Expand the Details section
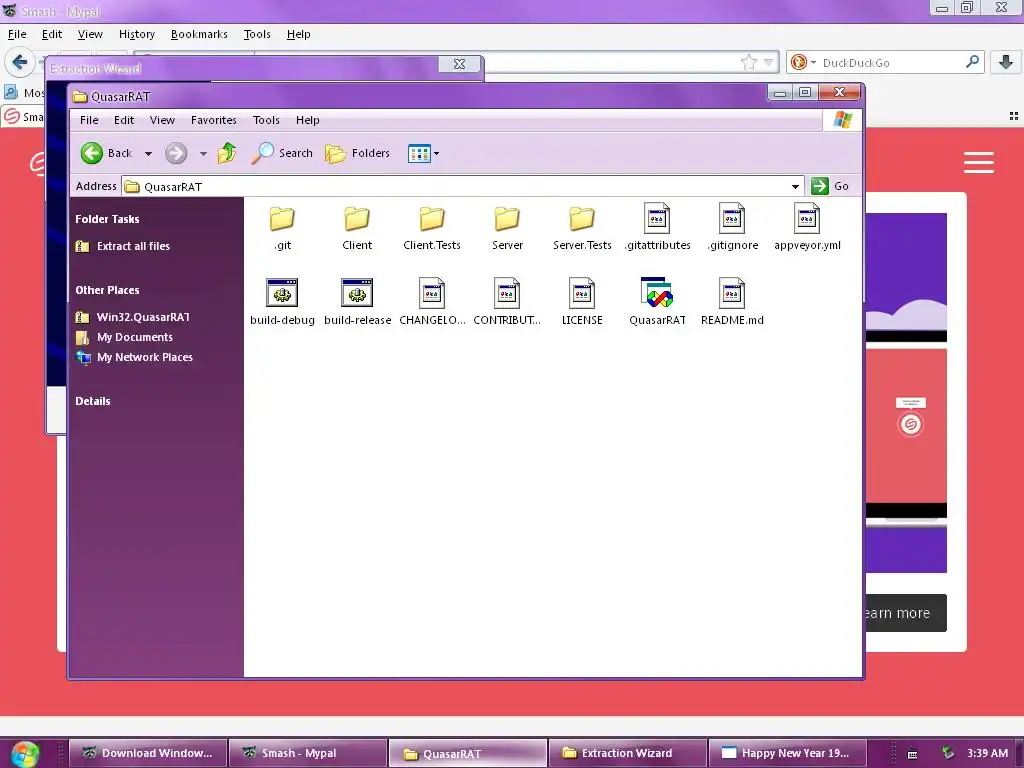Viewport: 1024px width, 768px height. (x=93, y=401)
